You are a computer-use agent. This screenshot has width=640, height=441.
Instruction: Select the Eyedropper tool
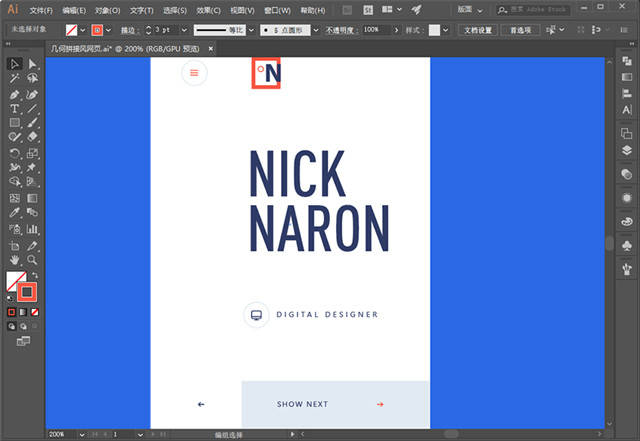(15, 214)
